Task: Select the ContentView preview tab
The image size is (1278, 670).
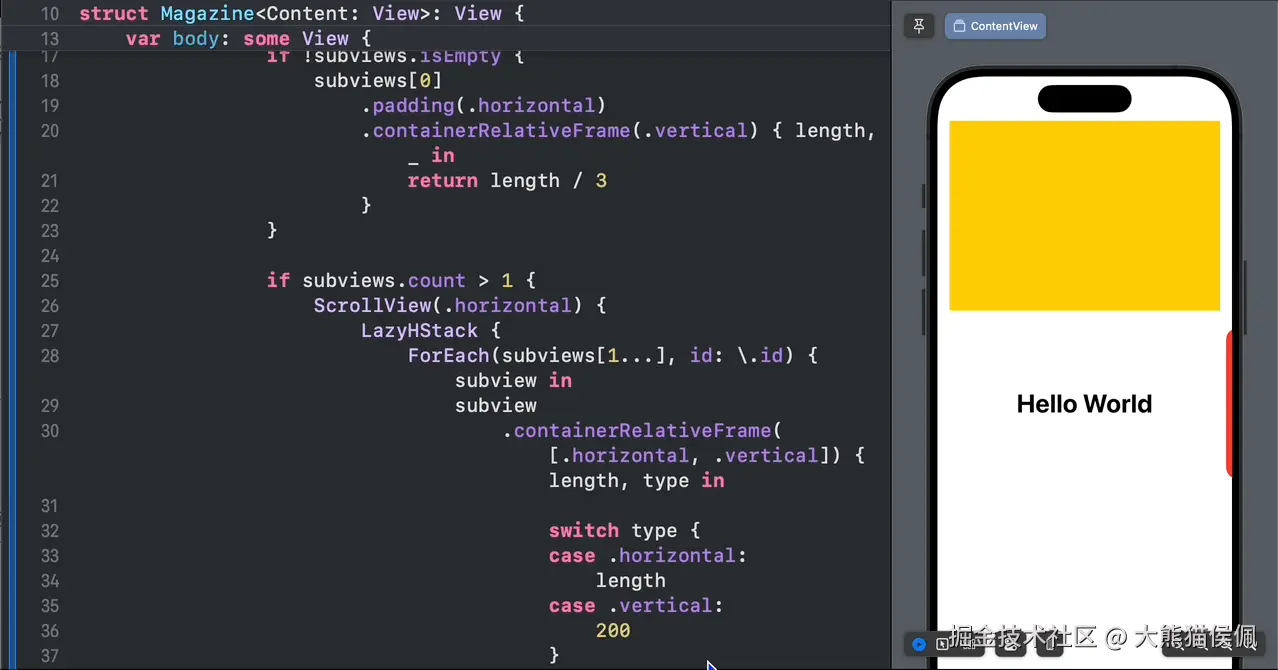Action: [x=995, y=26]
